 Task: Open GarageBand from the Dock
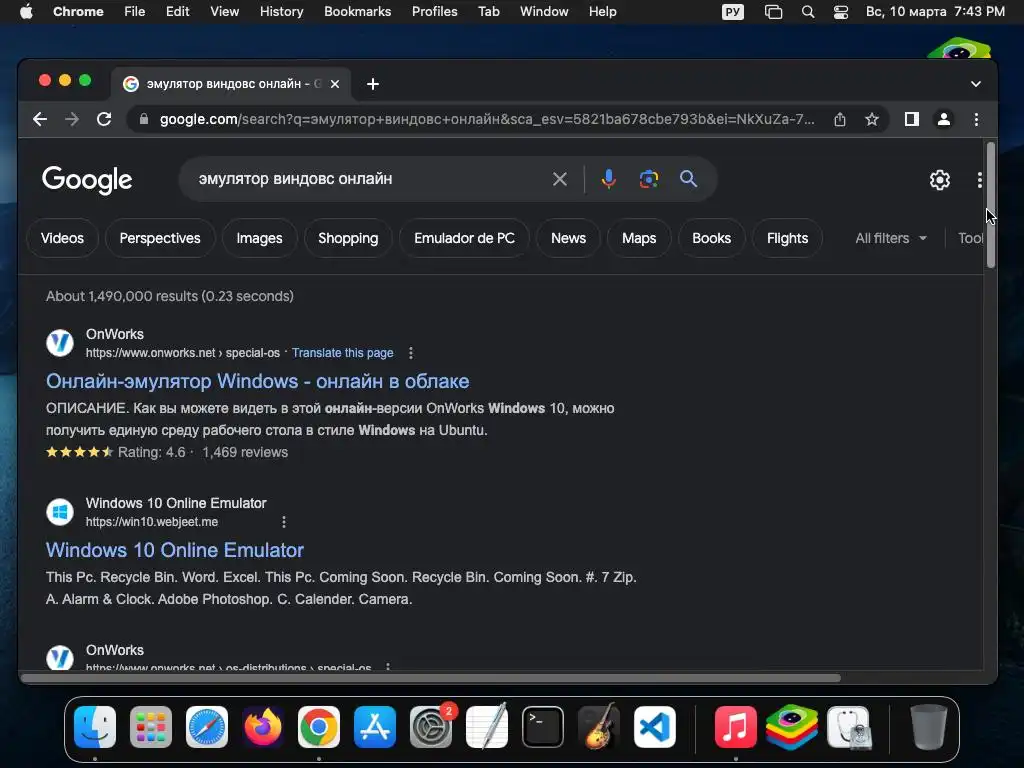click(599, 727)
